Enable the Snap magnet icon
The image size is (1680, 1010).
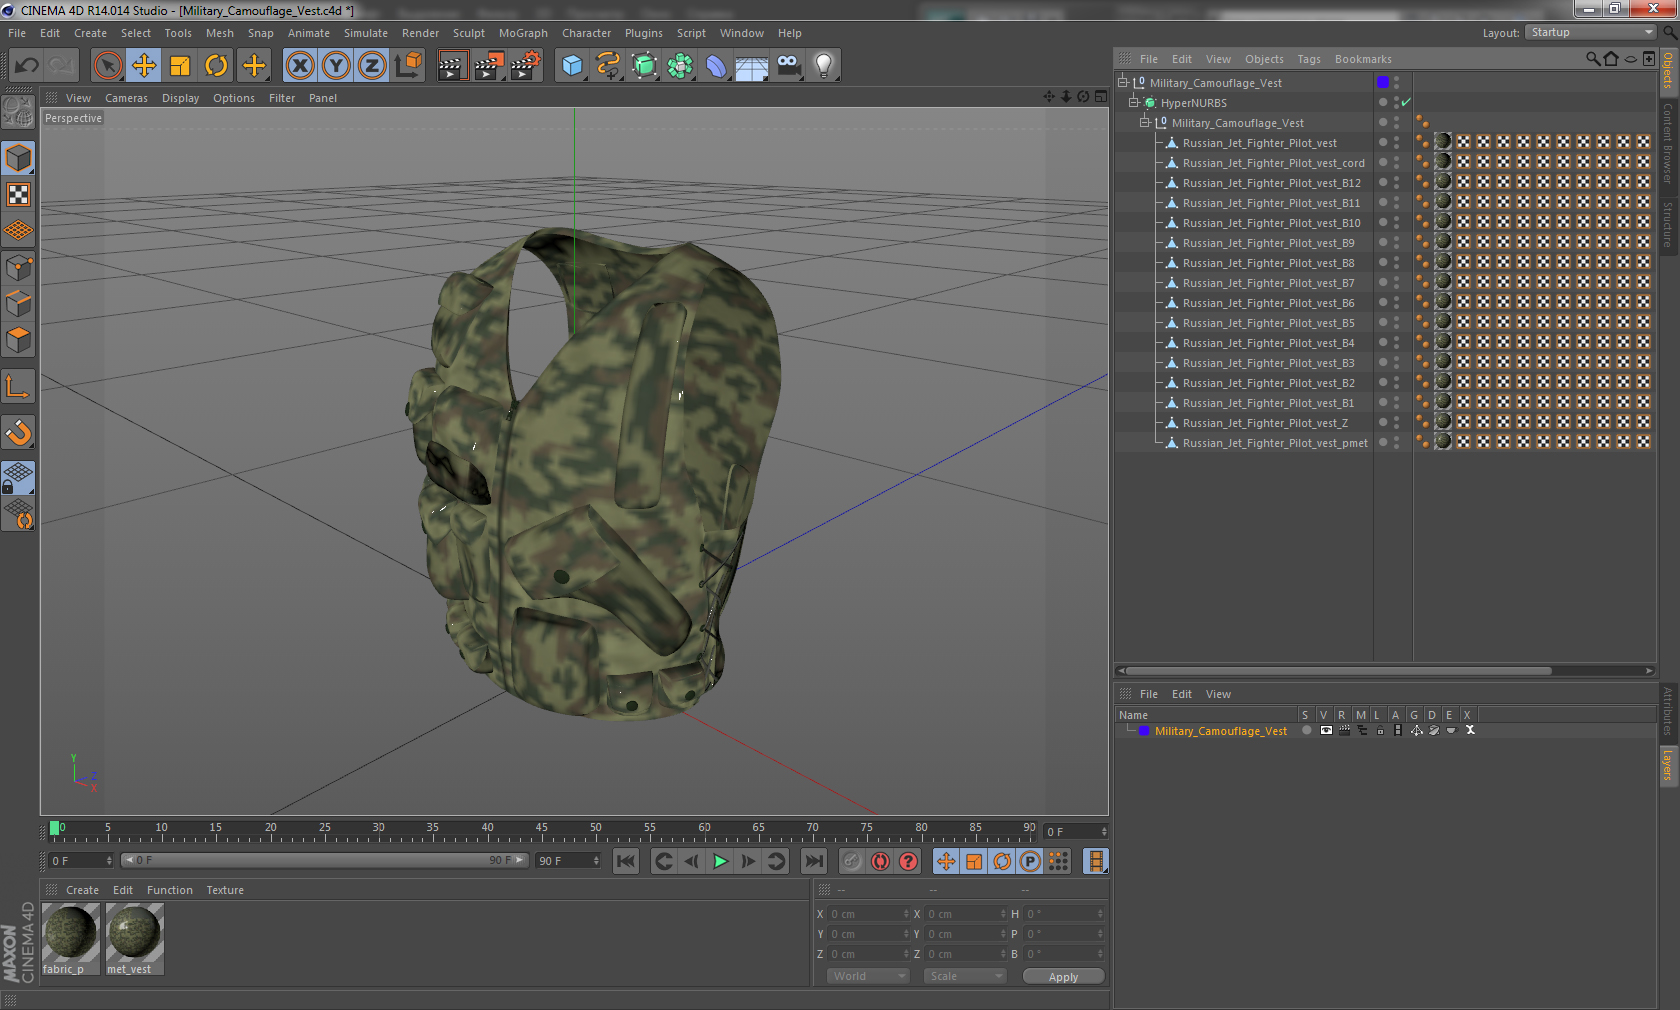point(18,432)
